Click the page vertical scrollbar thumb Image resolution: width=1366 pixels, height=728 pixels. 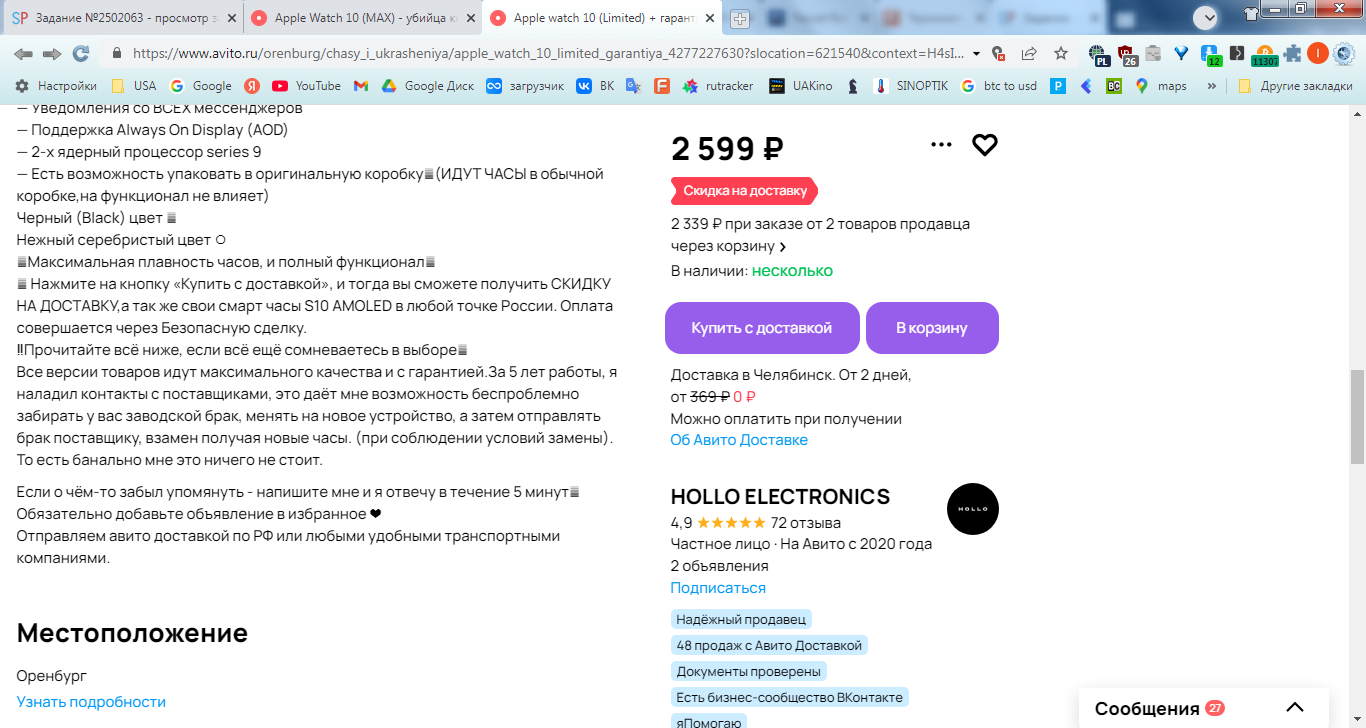point(1357,416)
